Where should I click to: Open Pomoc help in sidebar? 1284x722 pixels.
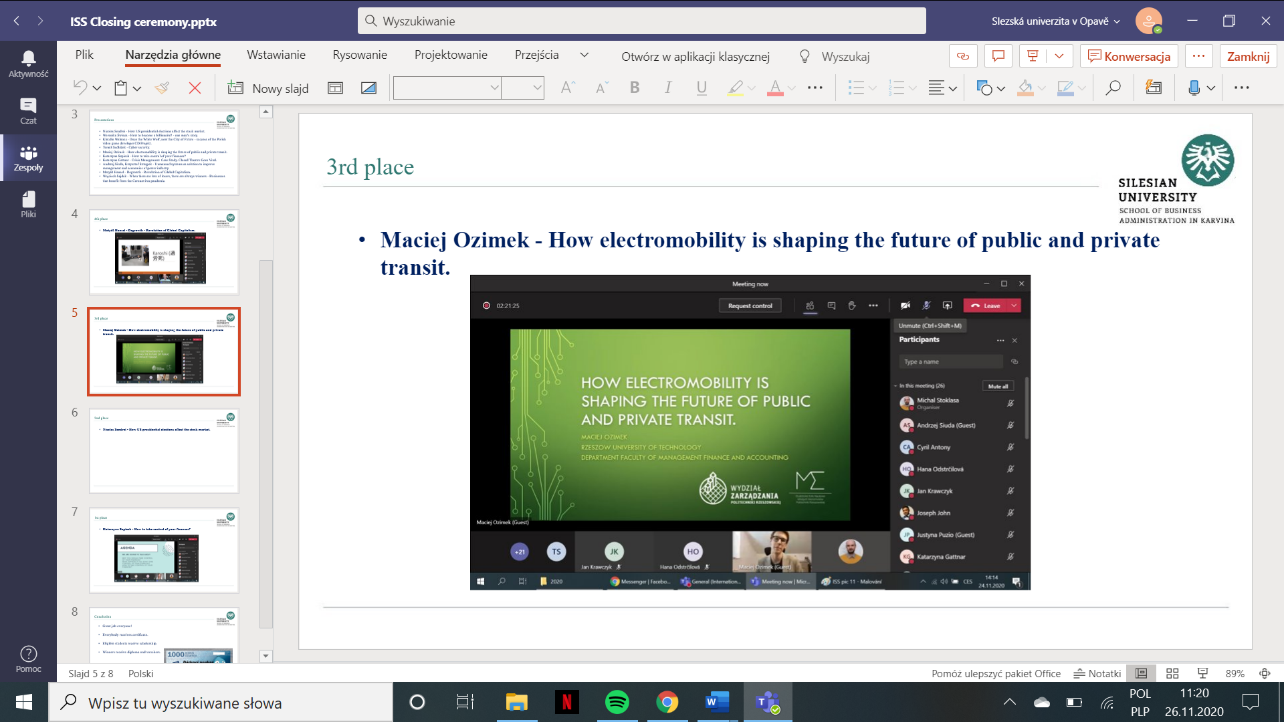(x=28, y=659)
